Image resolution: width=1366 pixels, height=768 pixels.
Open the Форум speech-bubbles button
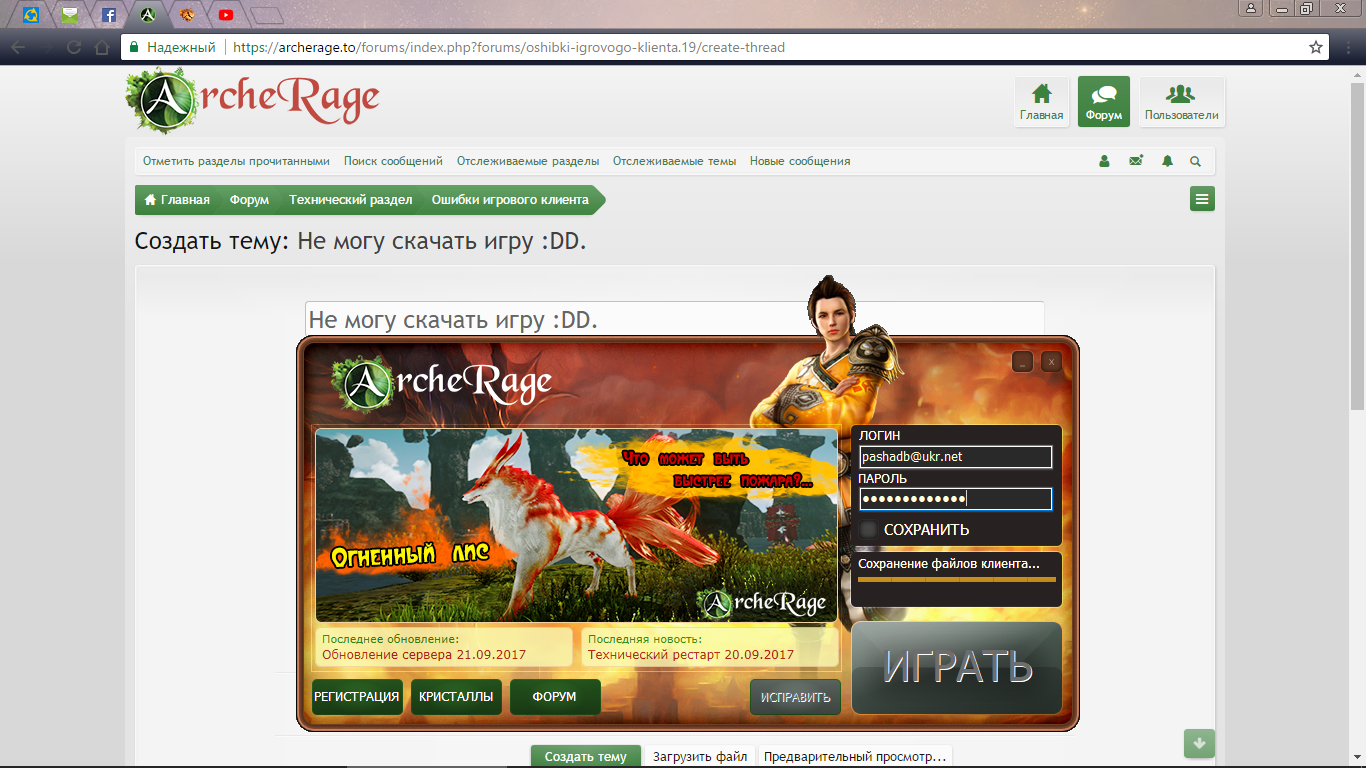coord(1104,102)
